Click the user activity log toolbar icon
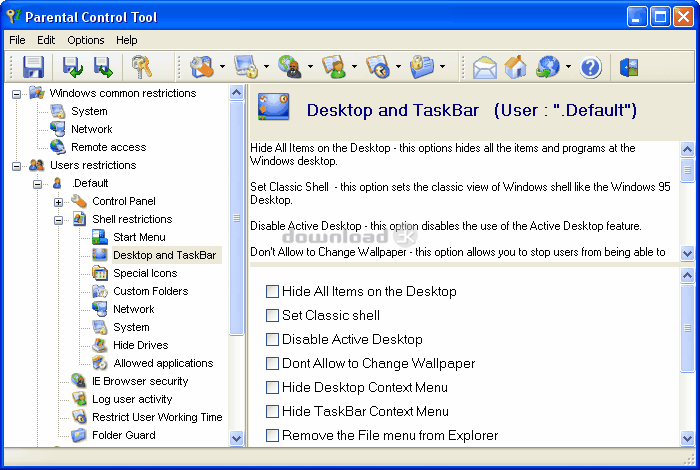The width and height of the screenshot is (700, 470). [334, 67]
